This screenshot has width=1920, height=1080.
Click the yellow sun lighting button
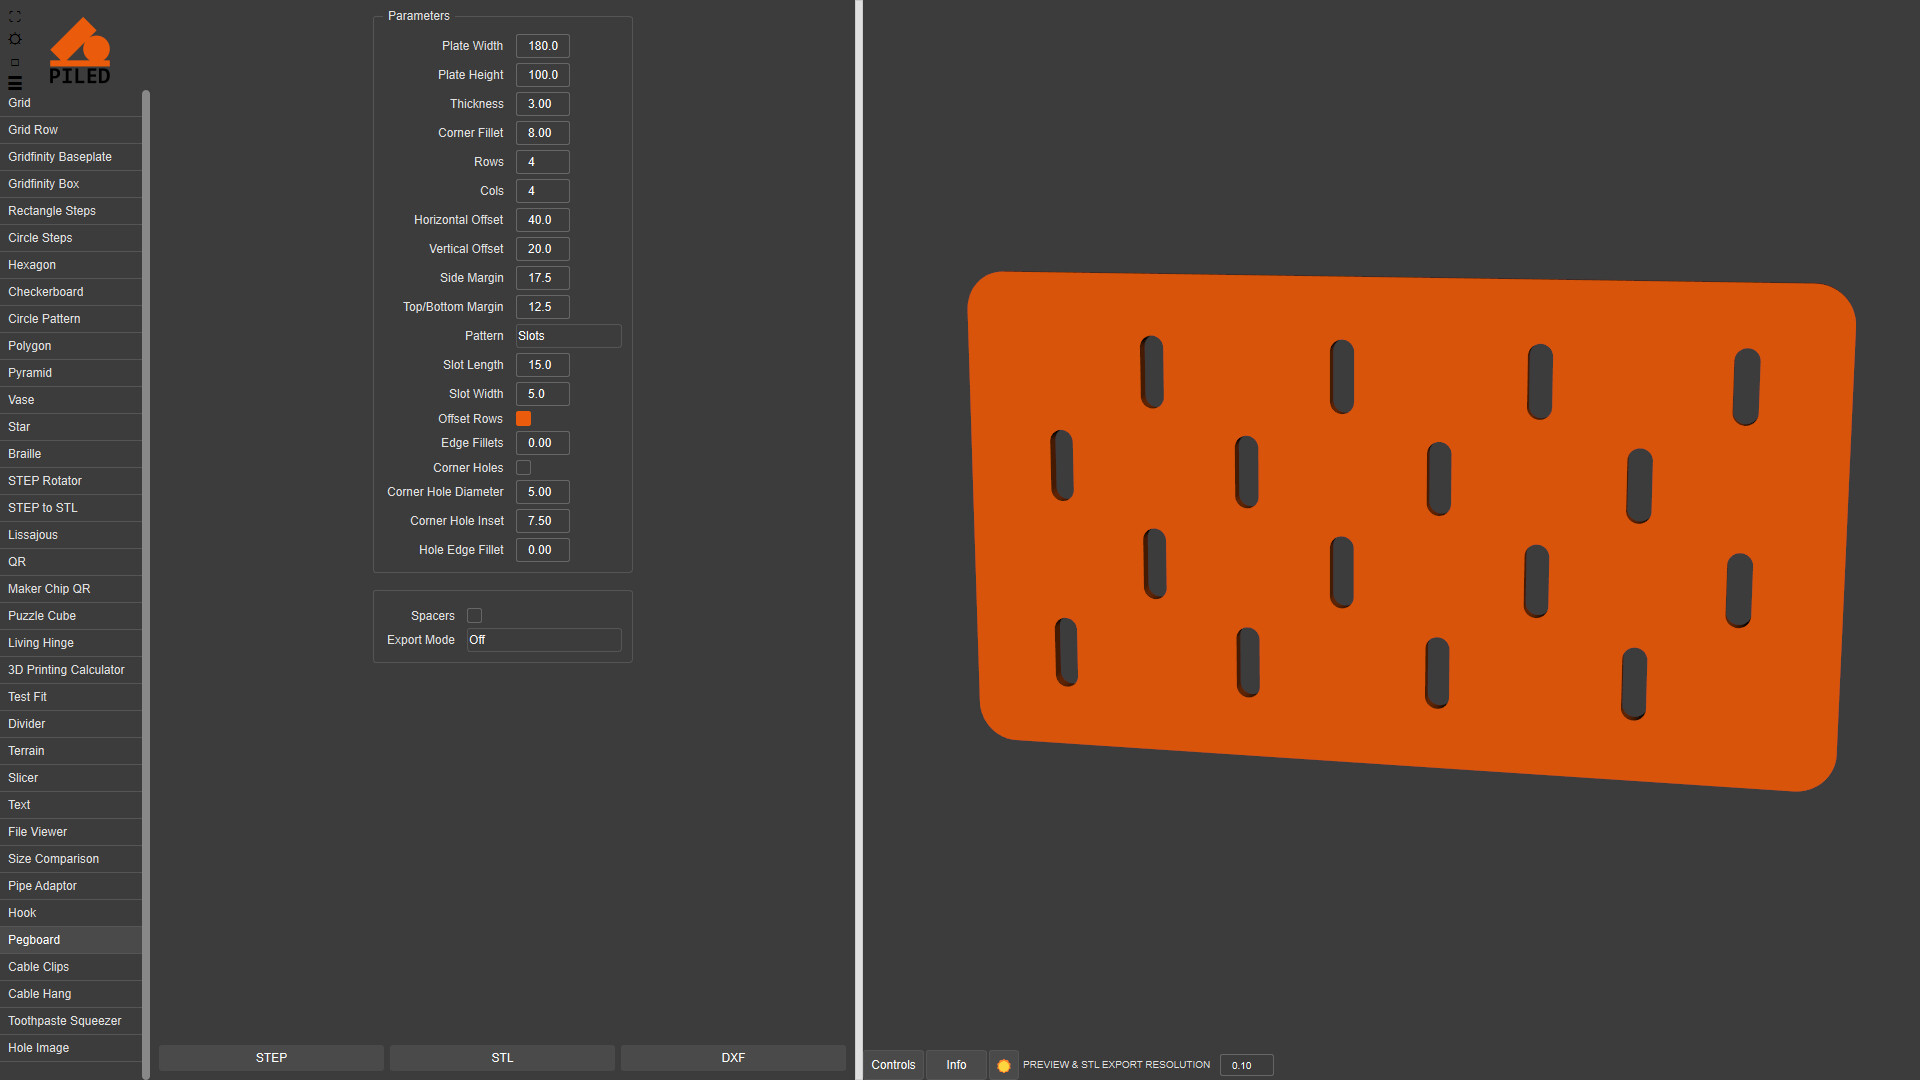[1003, 1065]
